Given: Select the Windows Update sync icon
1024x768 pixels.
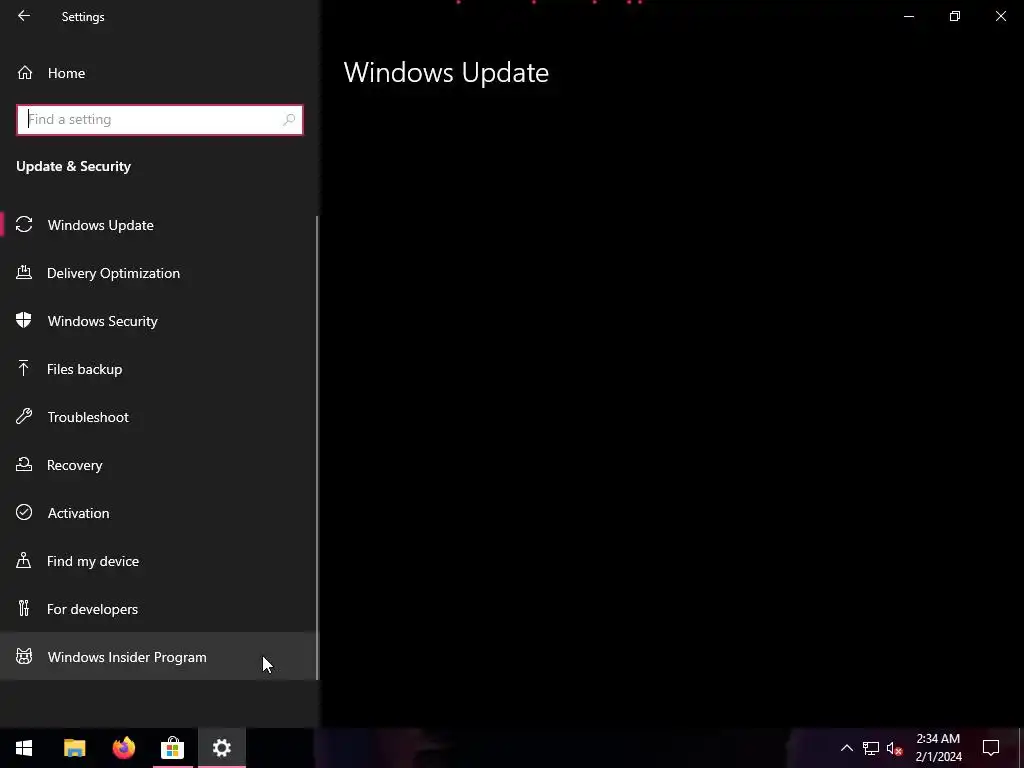Looking at the screenshot, I should [24, 225].
